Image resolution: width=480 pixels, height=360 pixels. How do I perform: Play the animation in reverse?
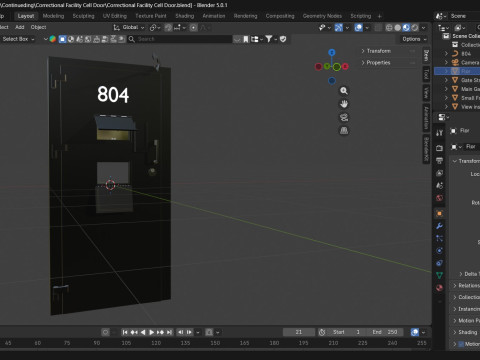pos(143,332)
